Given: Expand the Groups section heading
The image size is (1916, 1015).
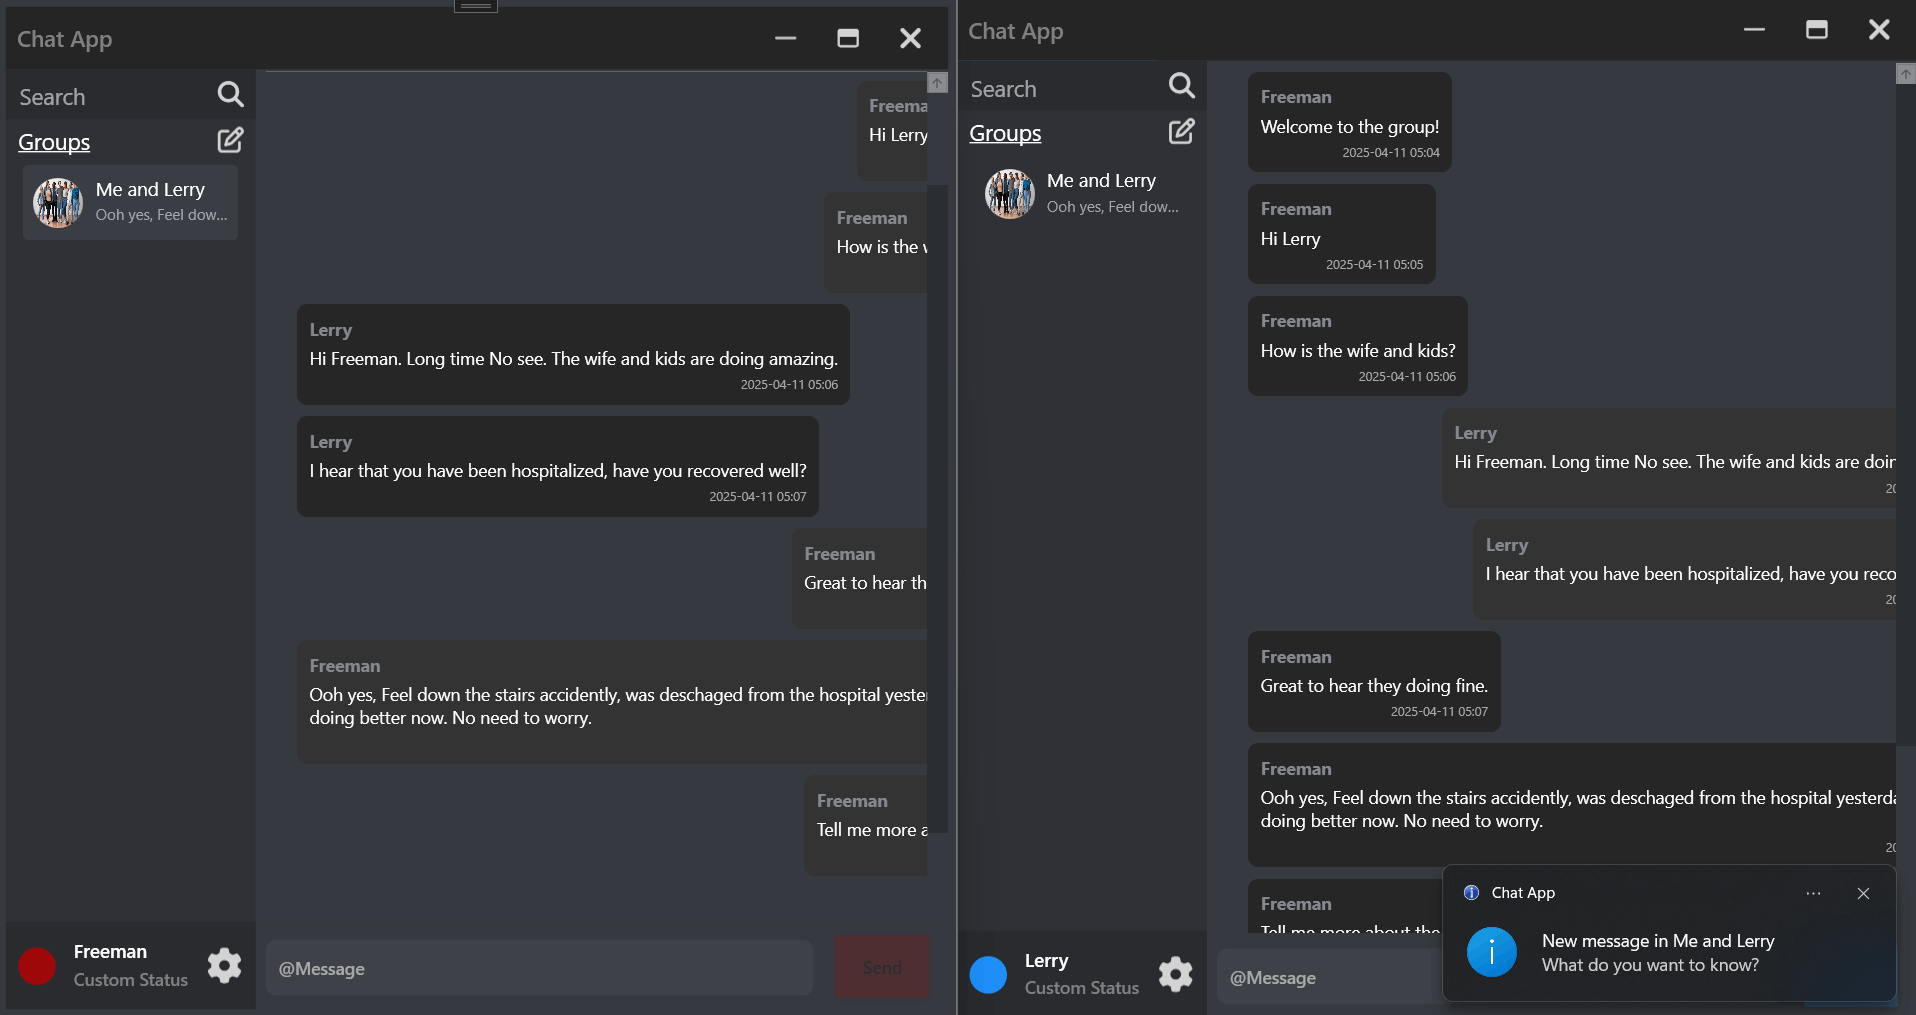Looking at the screenshot, I should 53,141.
